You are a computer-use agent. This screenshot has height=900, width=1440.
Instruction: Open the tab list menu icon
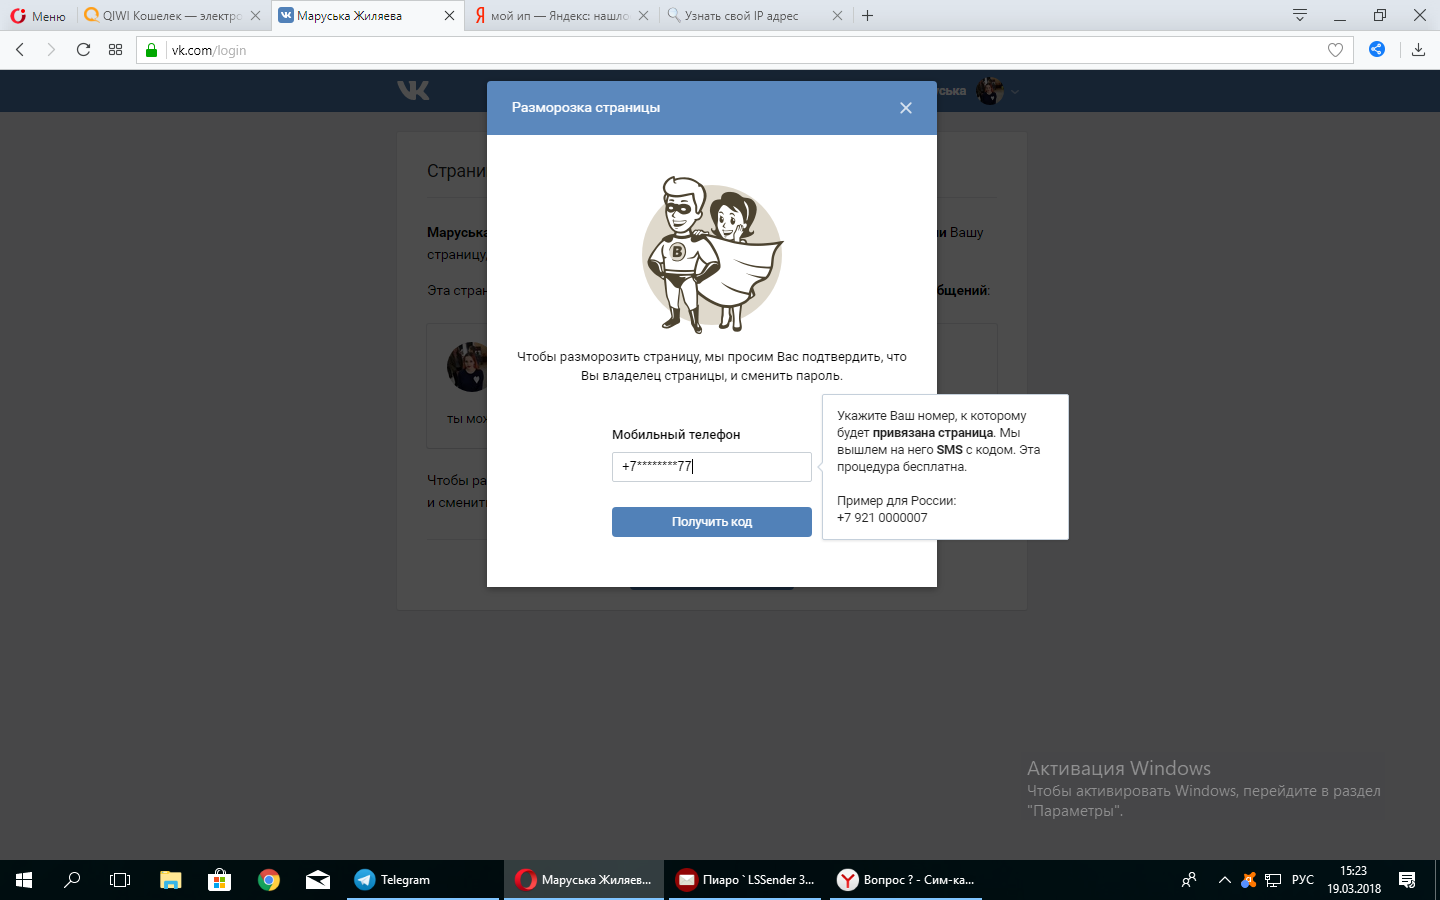1300,15
